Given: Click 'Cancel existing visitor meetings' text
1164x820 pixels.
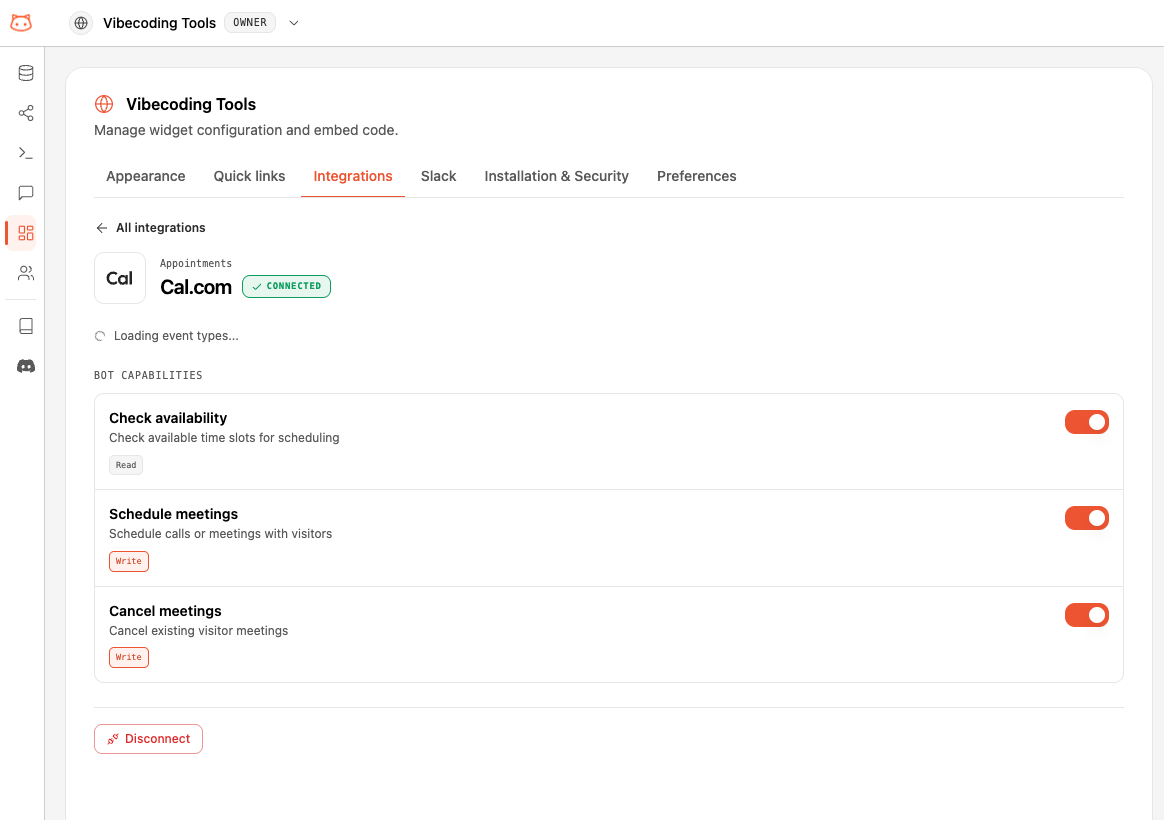Looking at the screenshot, I should (198, 631).
